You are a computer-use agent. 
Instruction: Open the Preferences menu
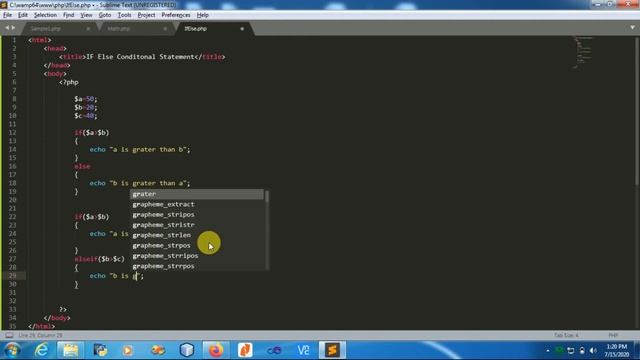pos(176,15)
